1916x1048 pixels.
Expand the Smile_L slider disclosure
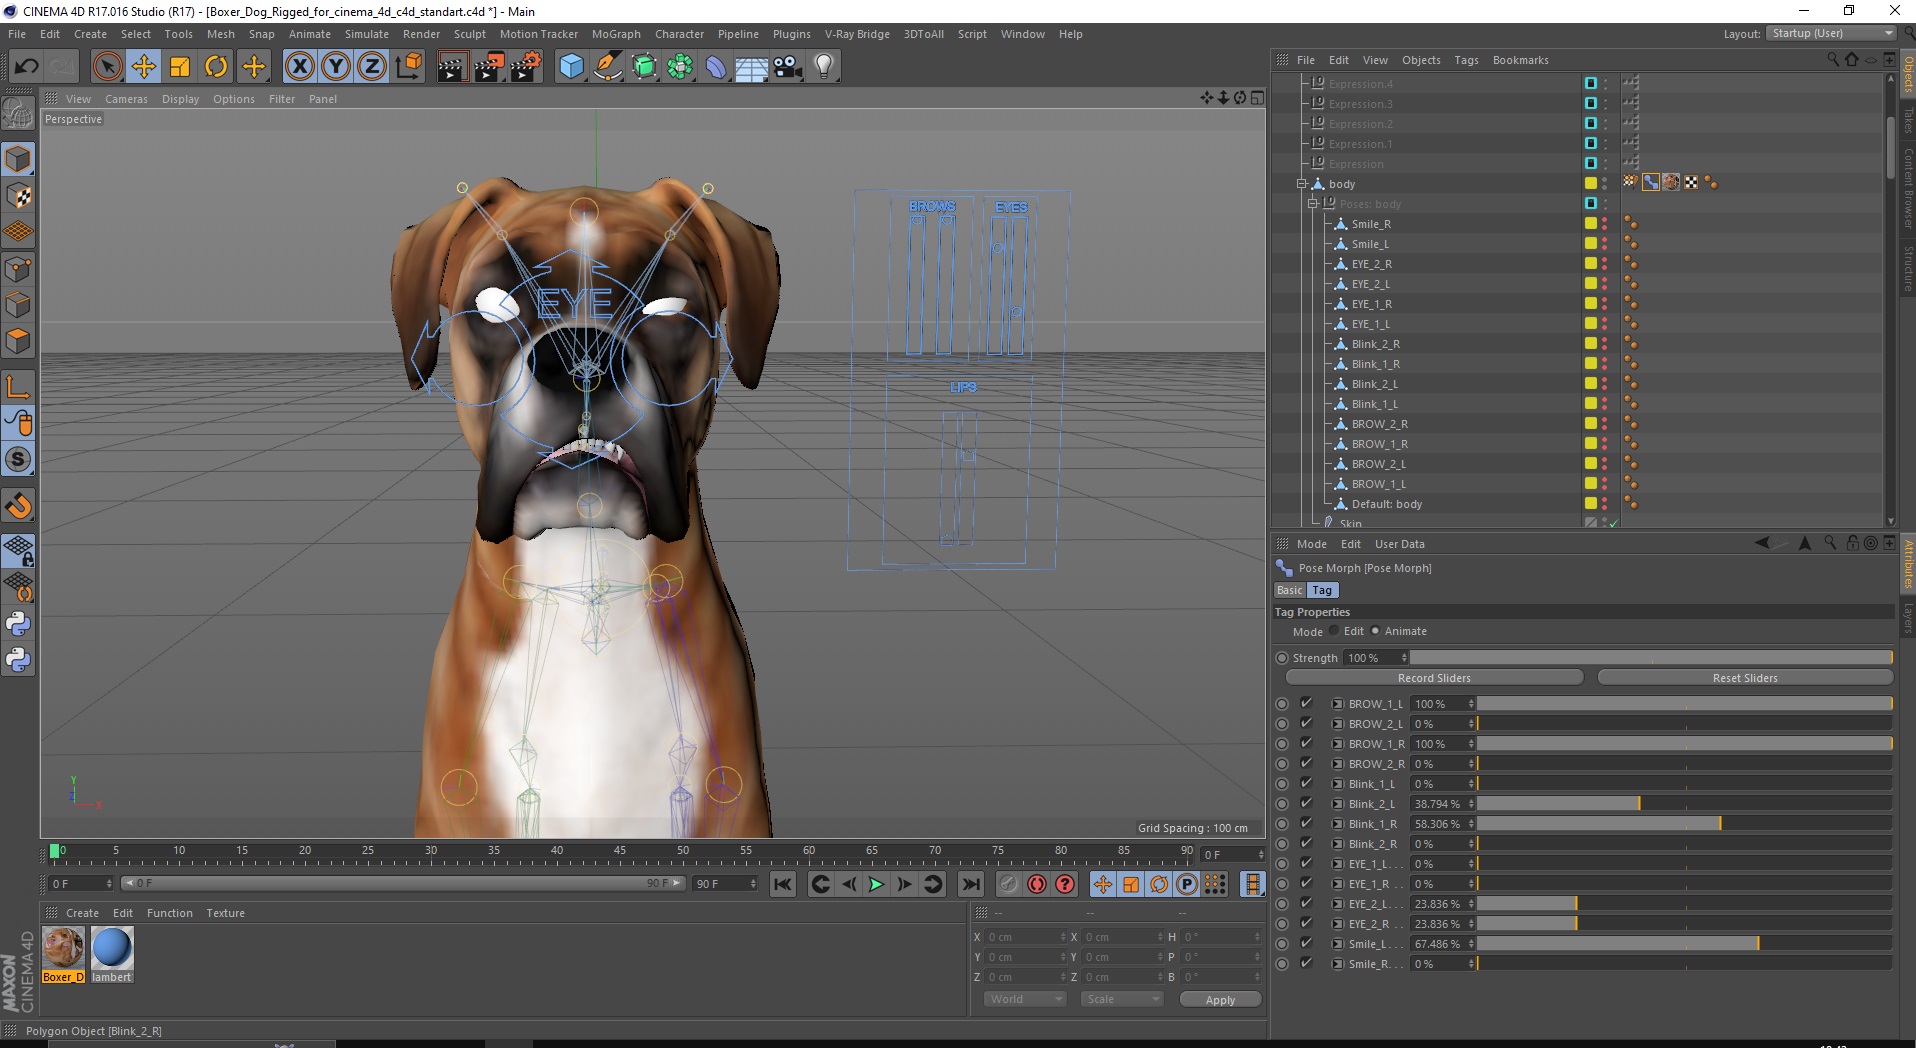click(1338, 944)
